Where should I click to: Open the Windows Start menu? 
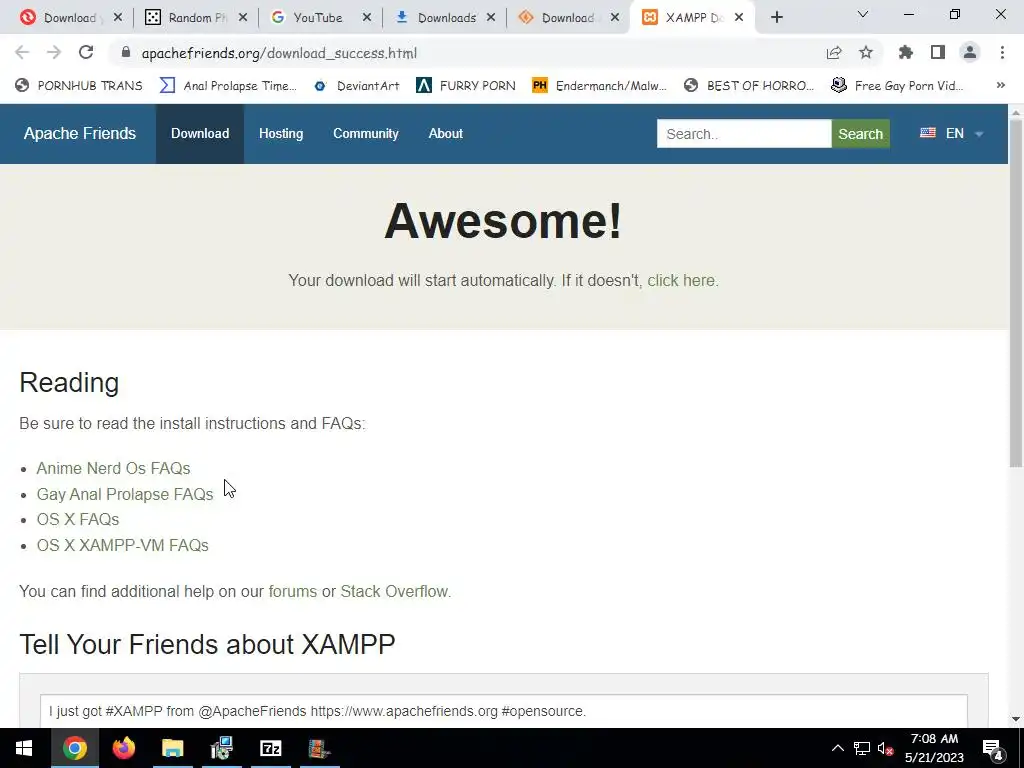click(x=24, y=748)
